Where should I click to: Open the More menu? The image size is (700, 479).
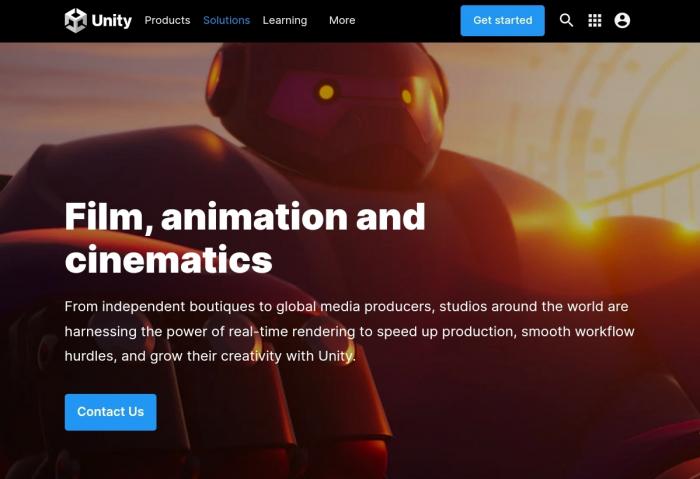pos(342,21)
